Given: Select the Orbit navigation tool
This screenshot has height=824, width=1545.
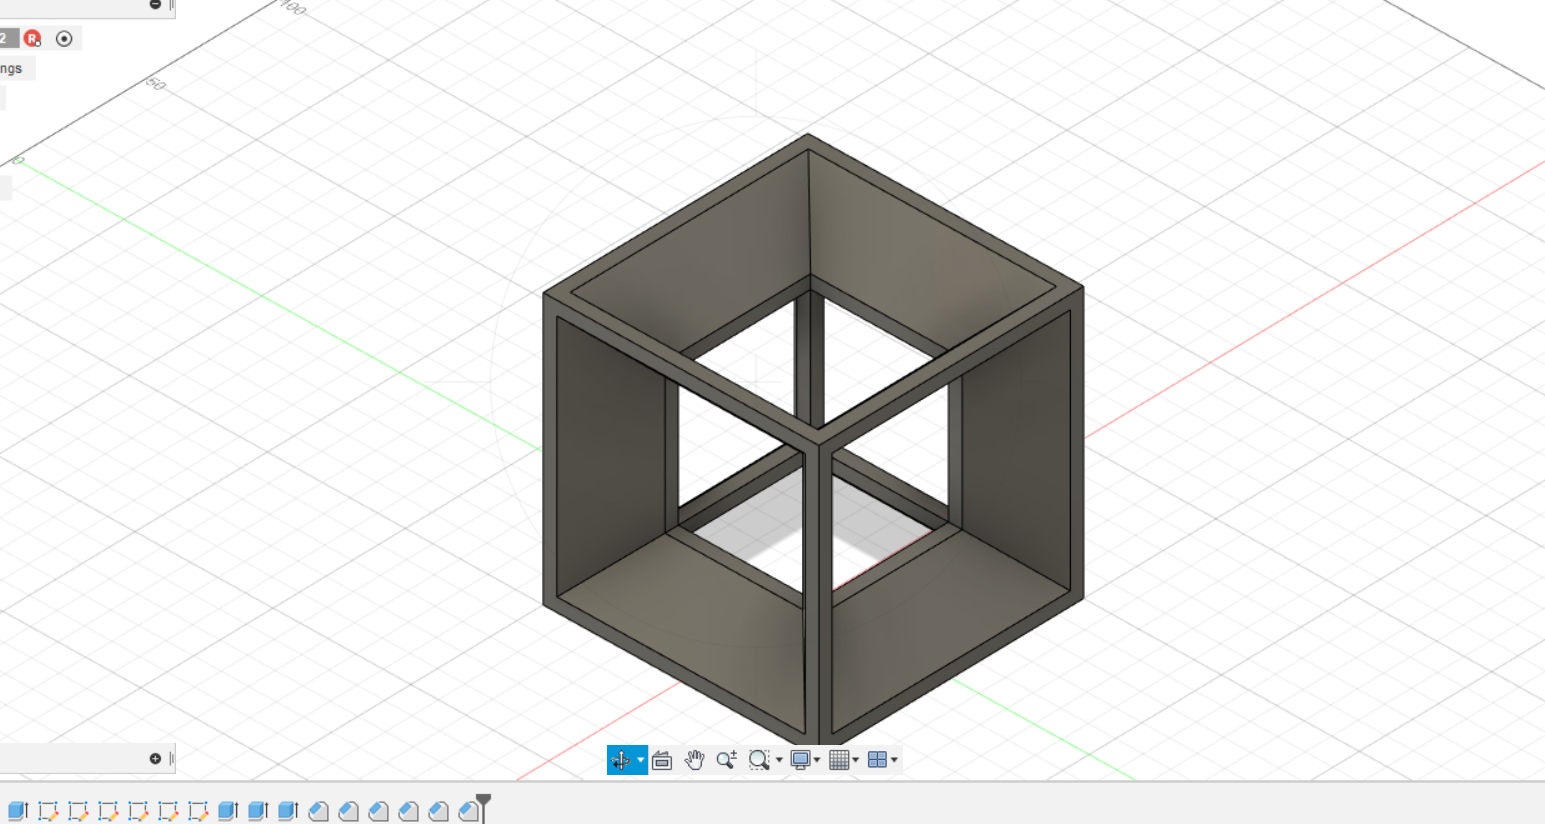Looking at the screenshot, I should point(620,760).
